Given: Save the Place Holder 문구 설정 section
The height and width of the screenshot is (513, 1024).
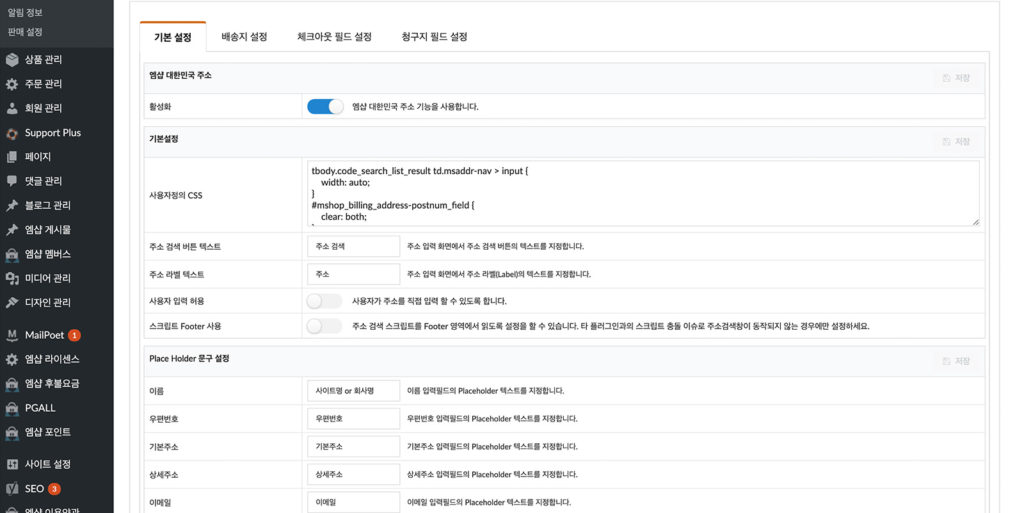Looking at the screenshot, I should [x=956, y=361].
